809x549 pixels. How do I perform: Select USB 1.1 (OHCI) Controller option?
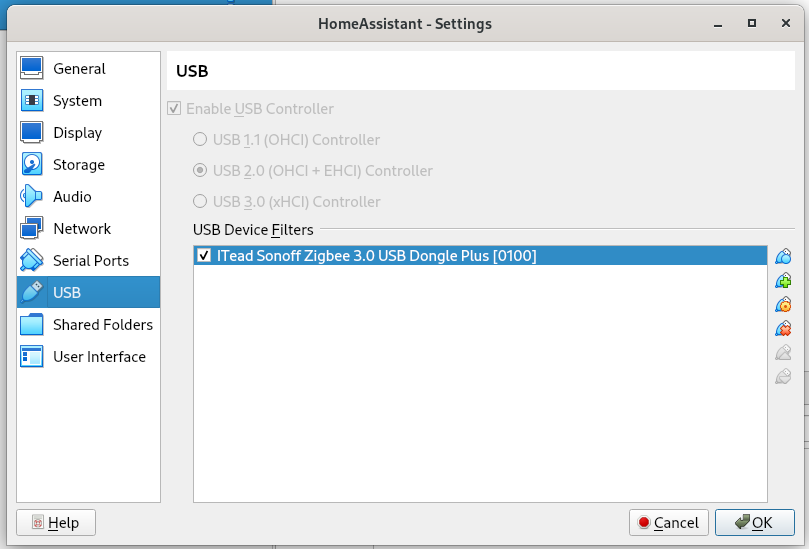point(200,140)
